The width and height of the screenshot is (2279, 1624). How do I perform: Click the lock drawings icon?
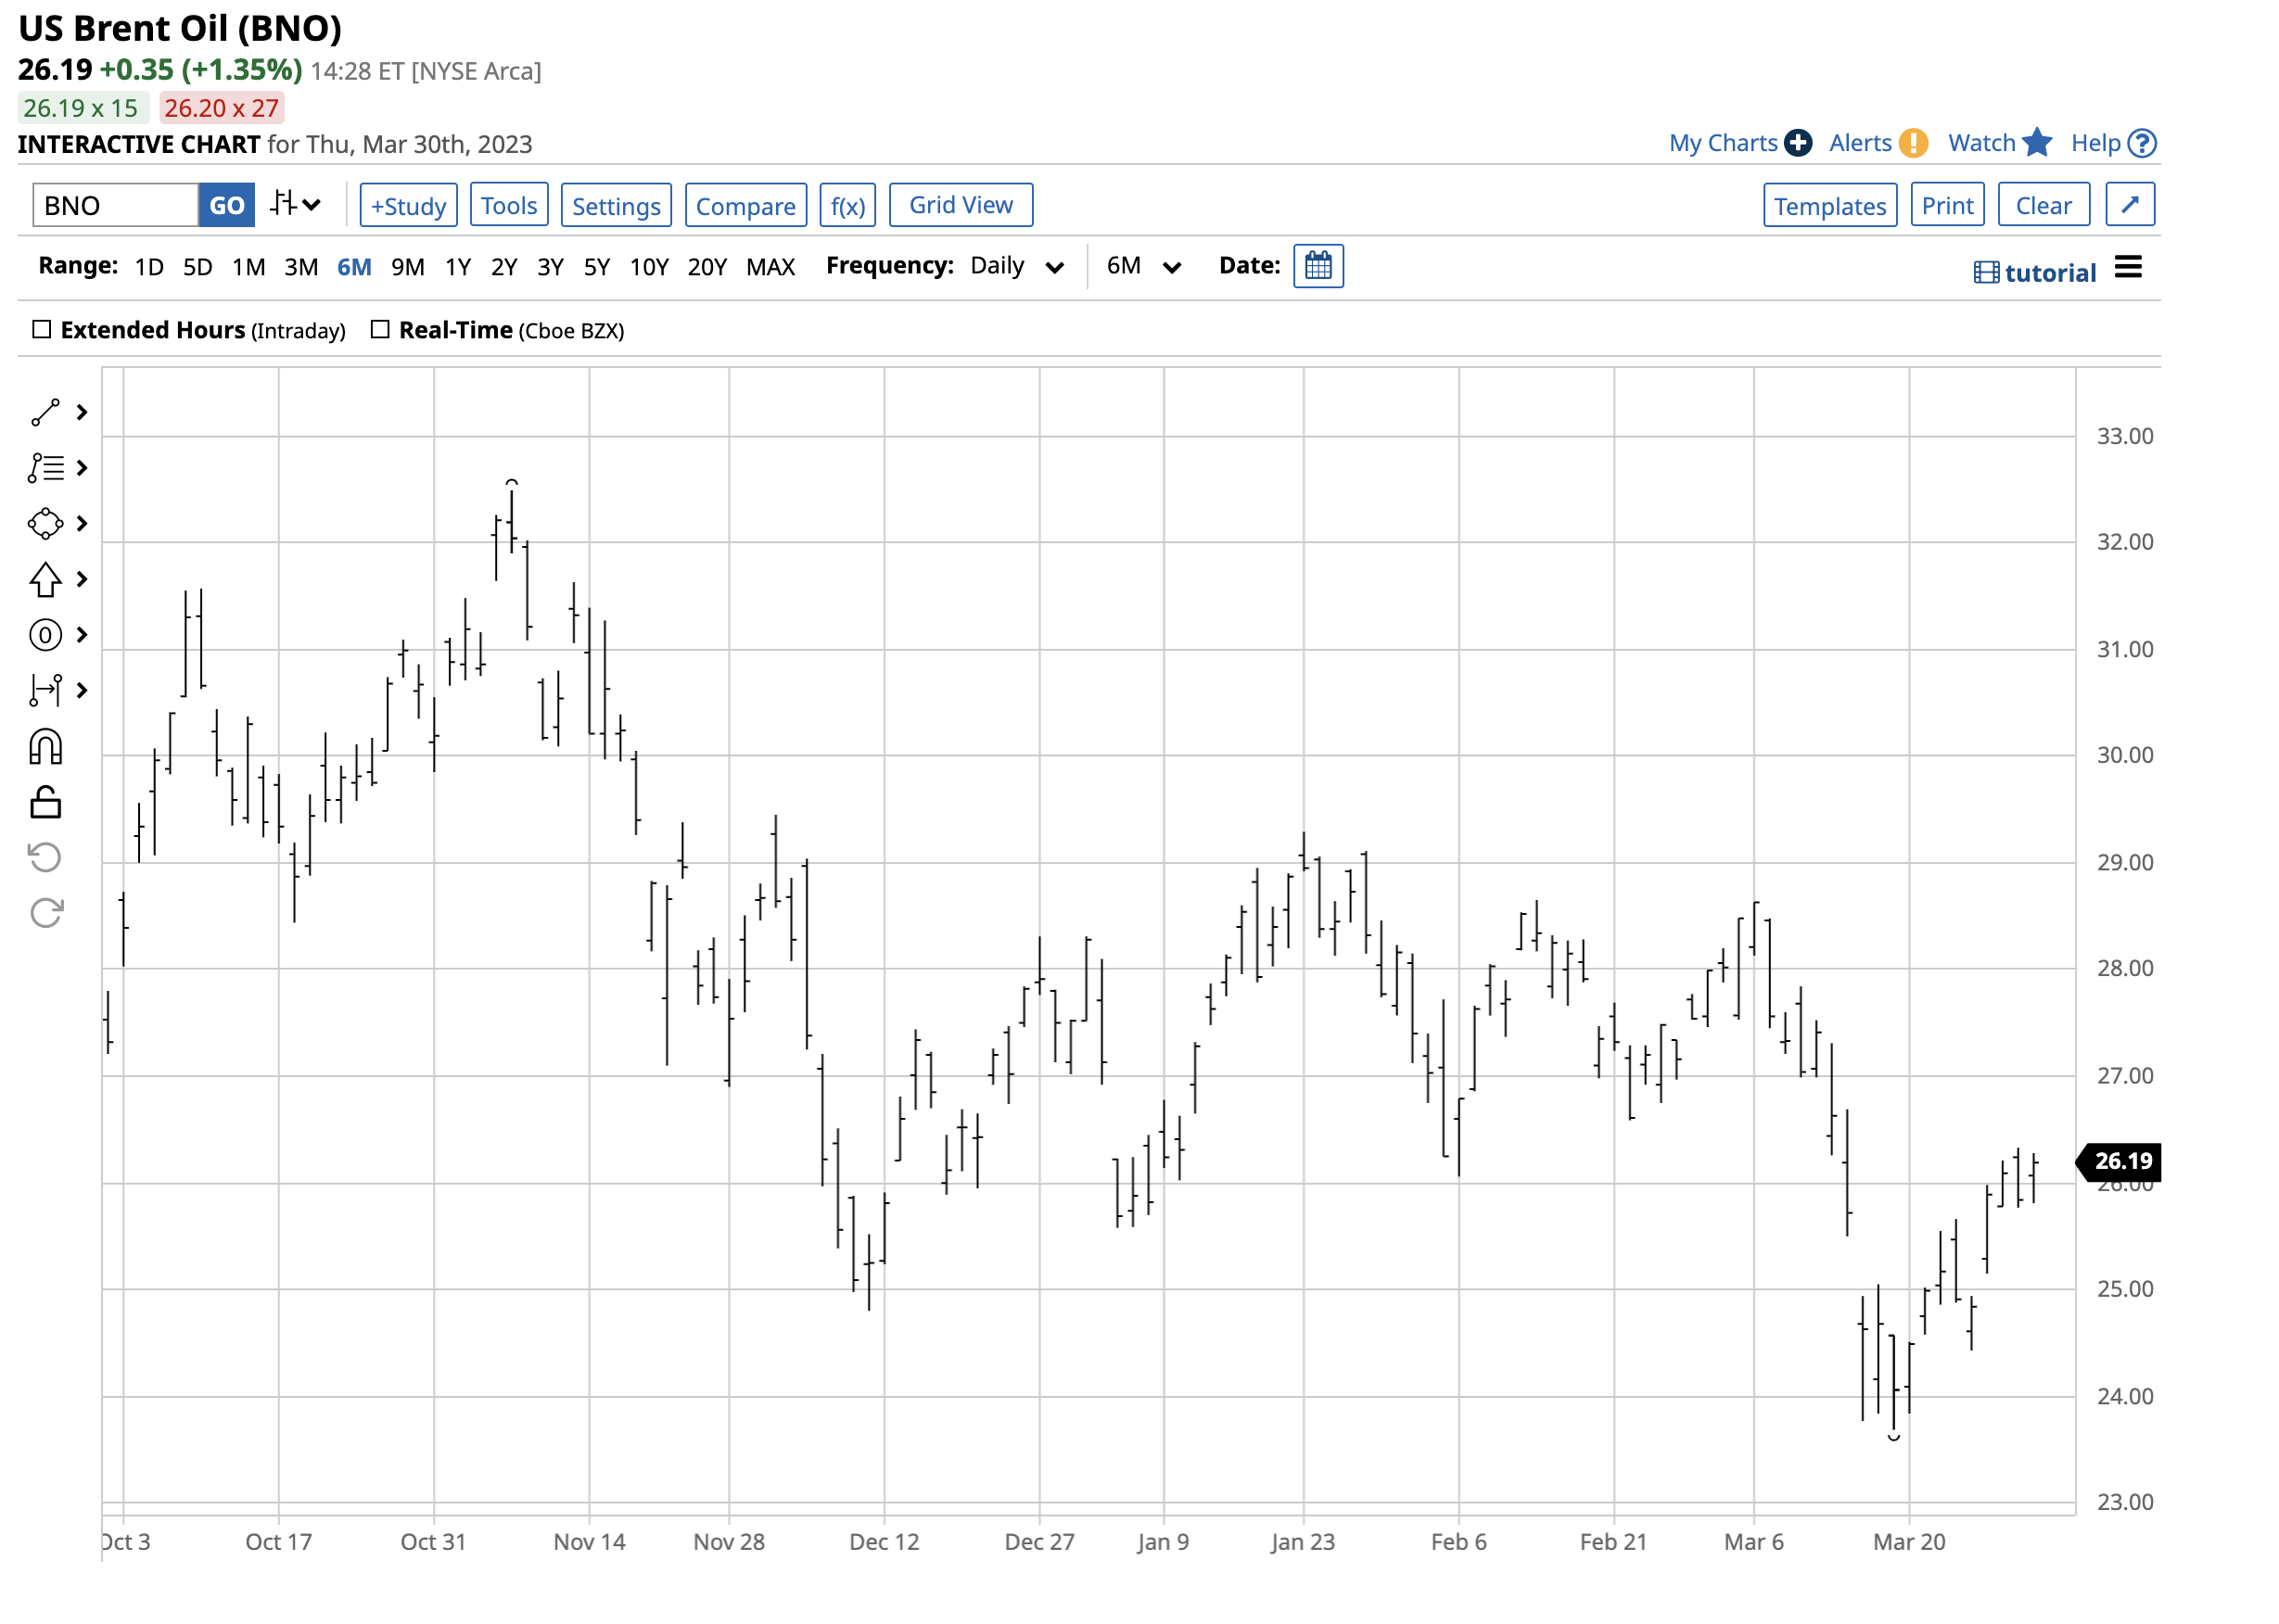point(46,802)
